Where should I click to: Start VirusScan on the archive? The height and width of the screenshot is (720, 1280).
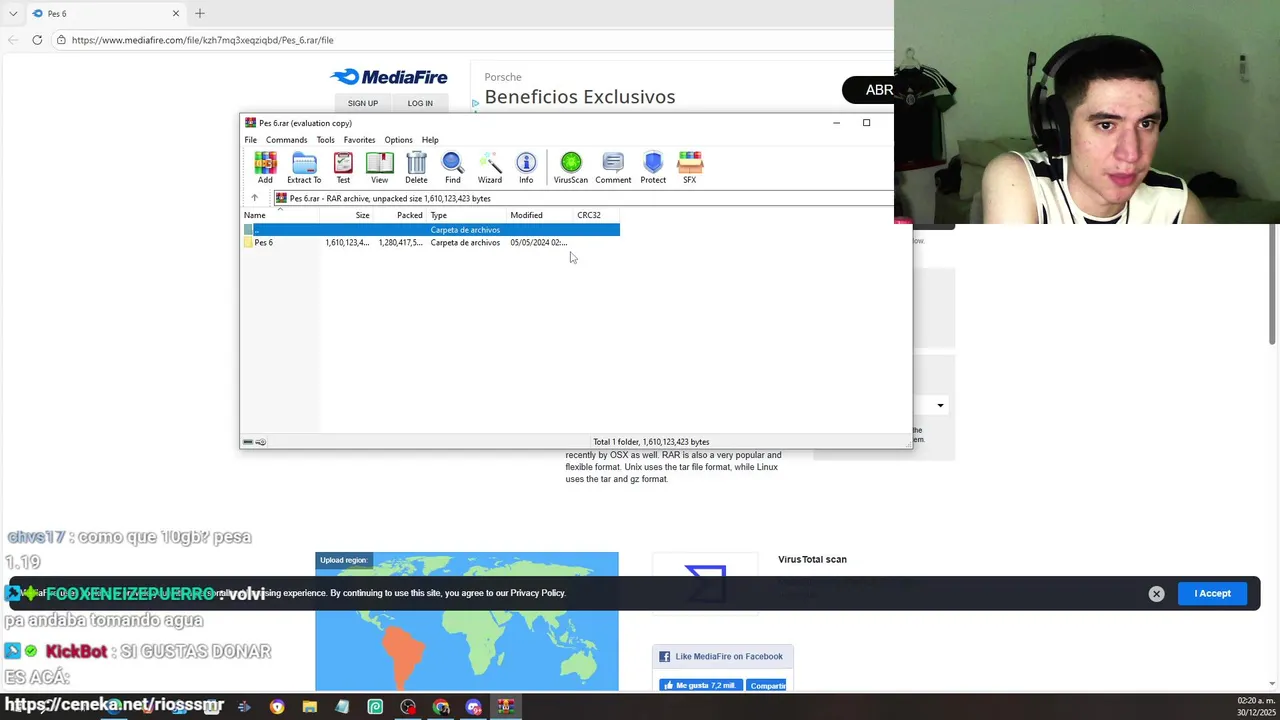click(x=571, y=167)
